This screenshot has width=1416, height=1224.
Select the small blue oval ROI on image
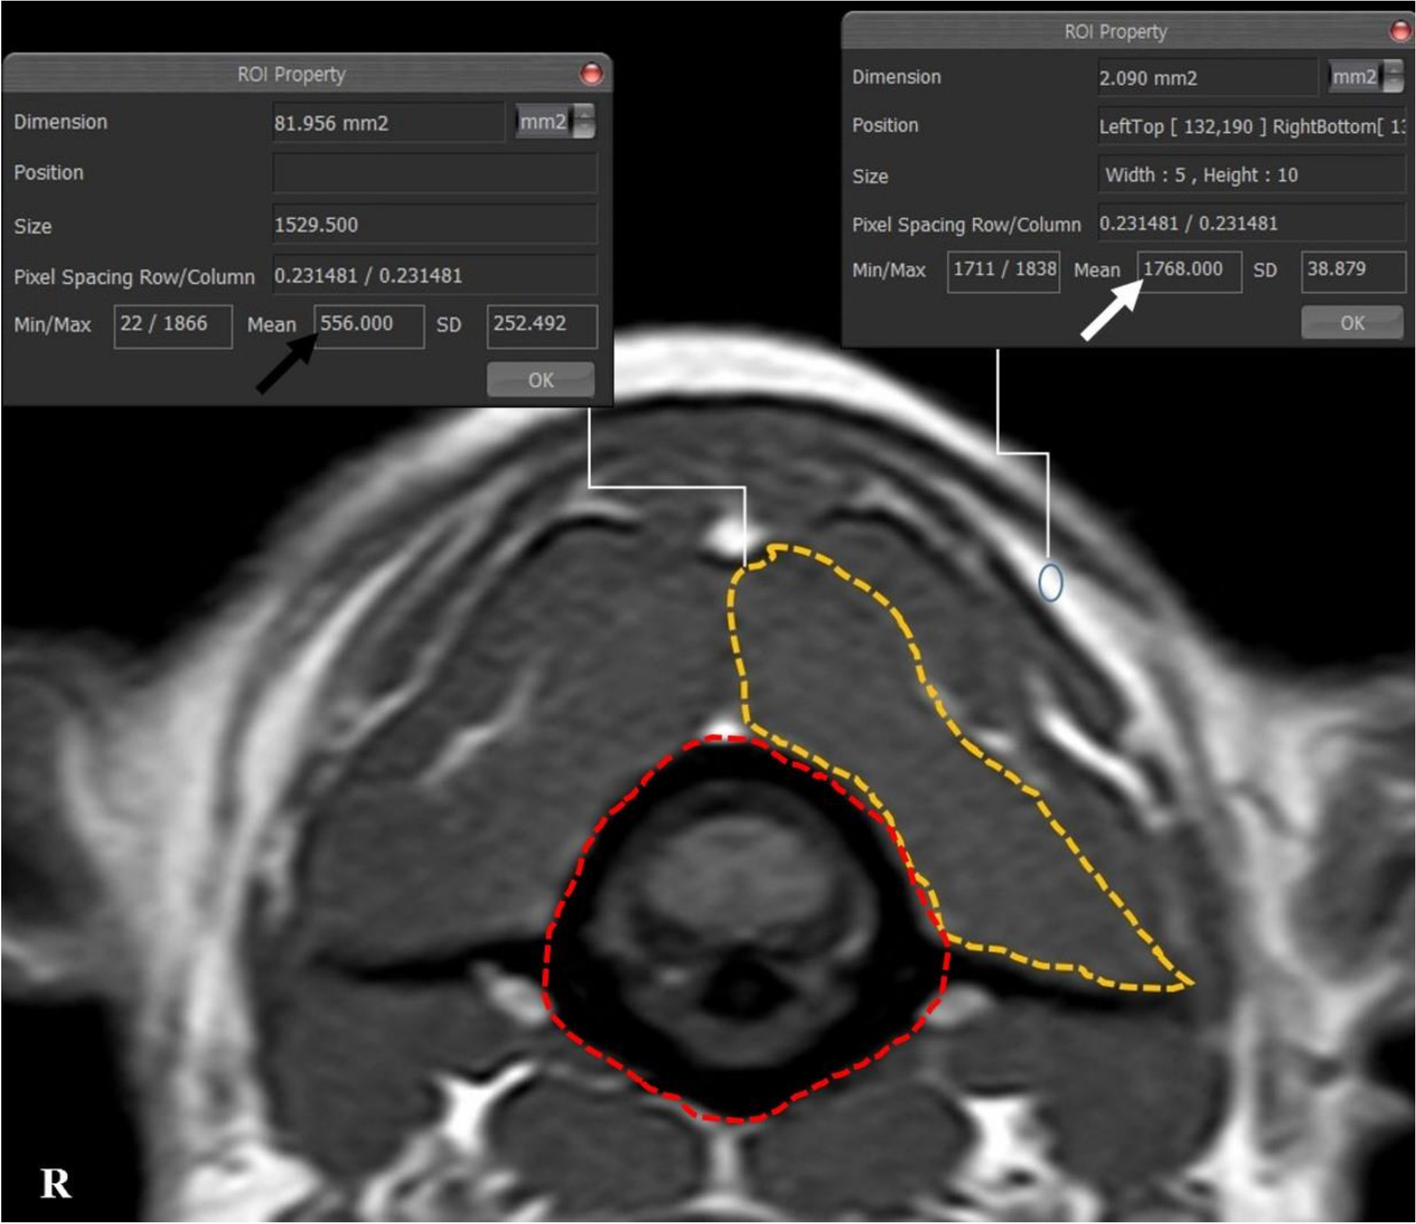(x=1050, y=582)
